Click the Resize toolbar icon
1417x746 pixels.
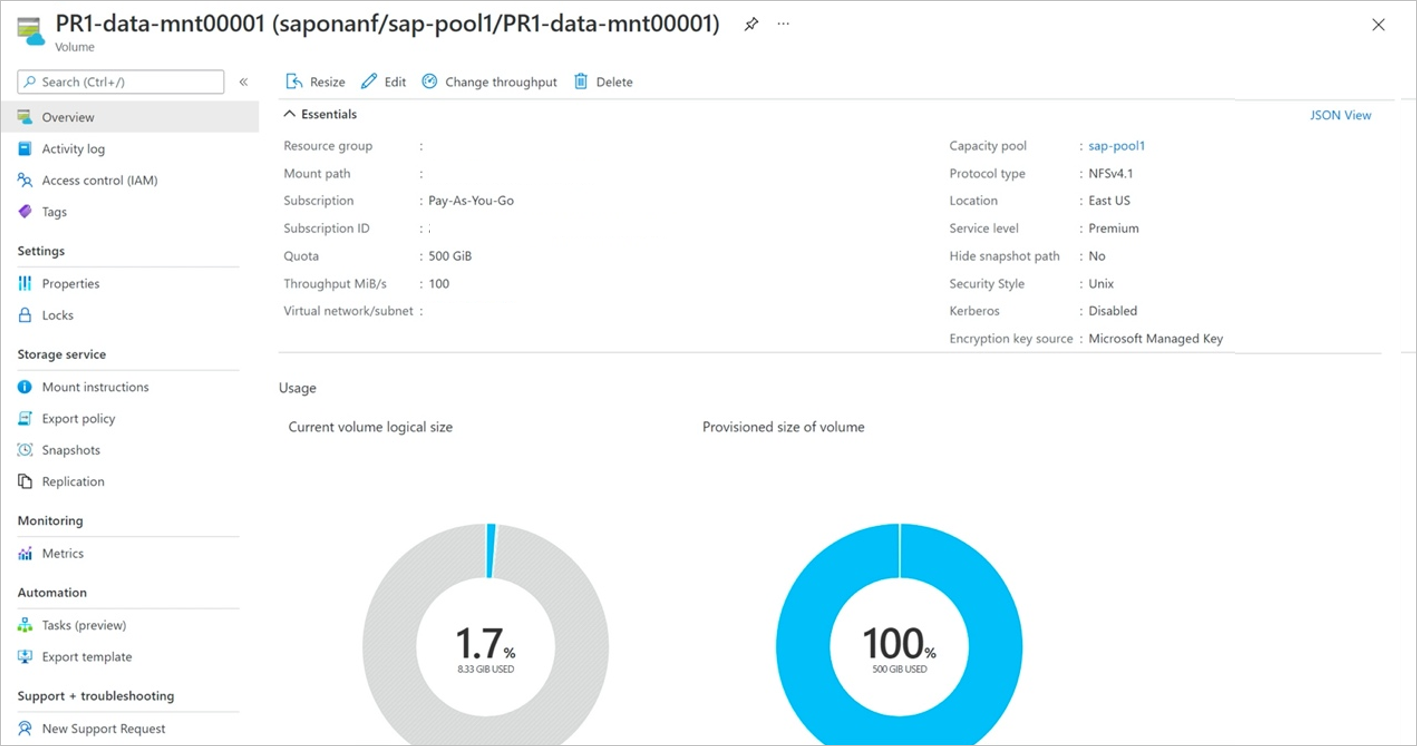[294, 82]
